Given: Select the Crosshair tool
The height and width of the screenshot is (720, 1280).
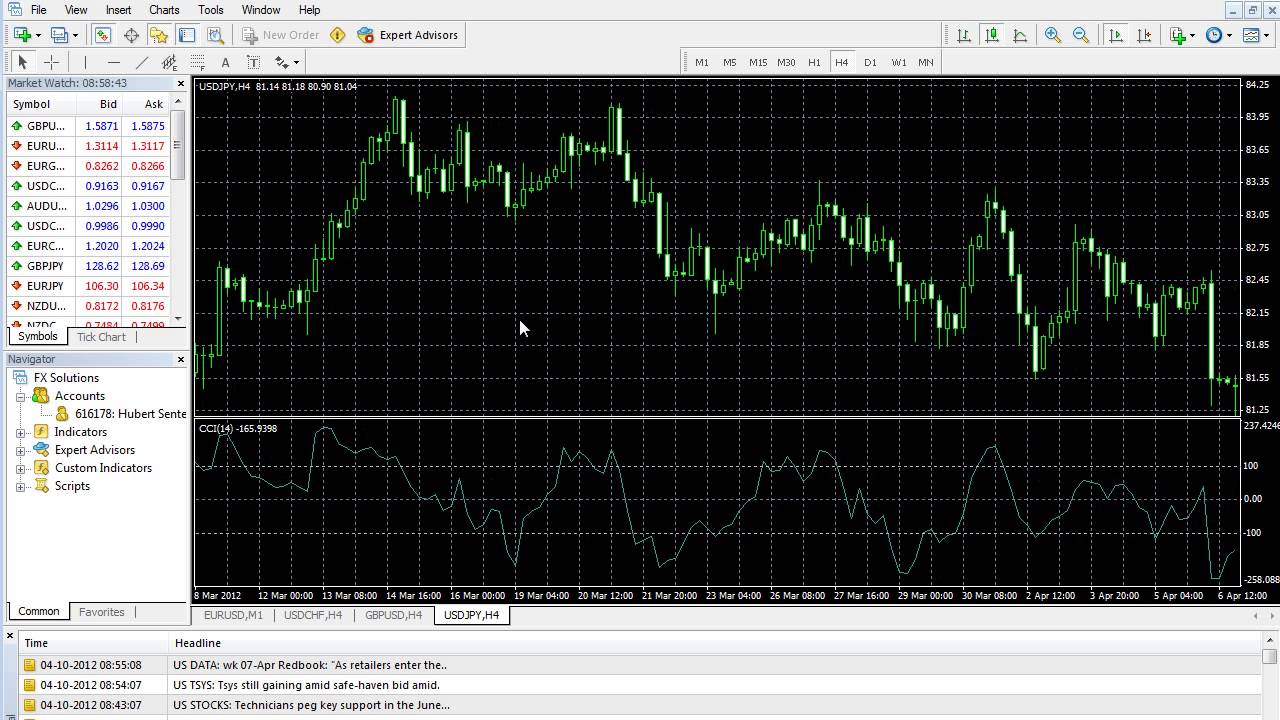Looking at the screenshot, I should pyautogui.click(x=51, y=62).
